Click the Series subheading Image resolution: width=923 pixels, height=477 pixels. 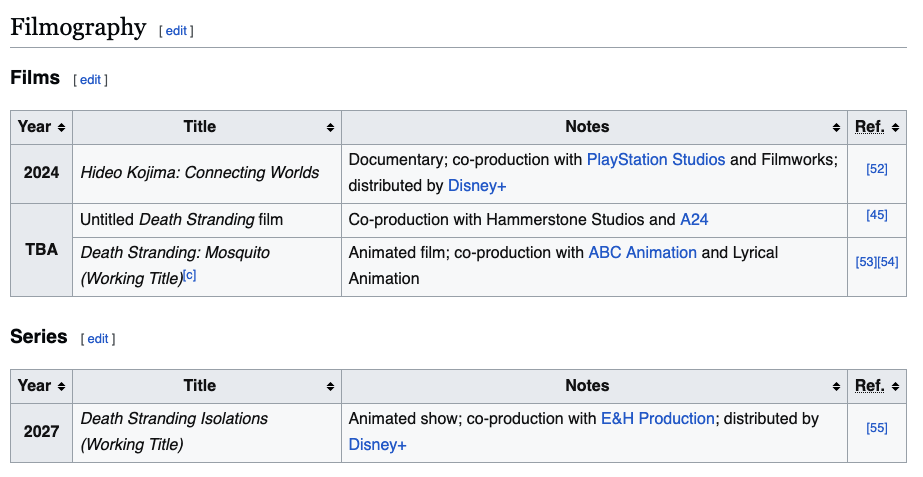pos(39,337)
